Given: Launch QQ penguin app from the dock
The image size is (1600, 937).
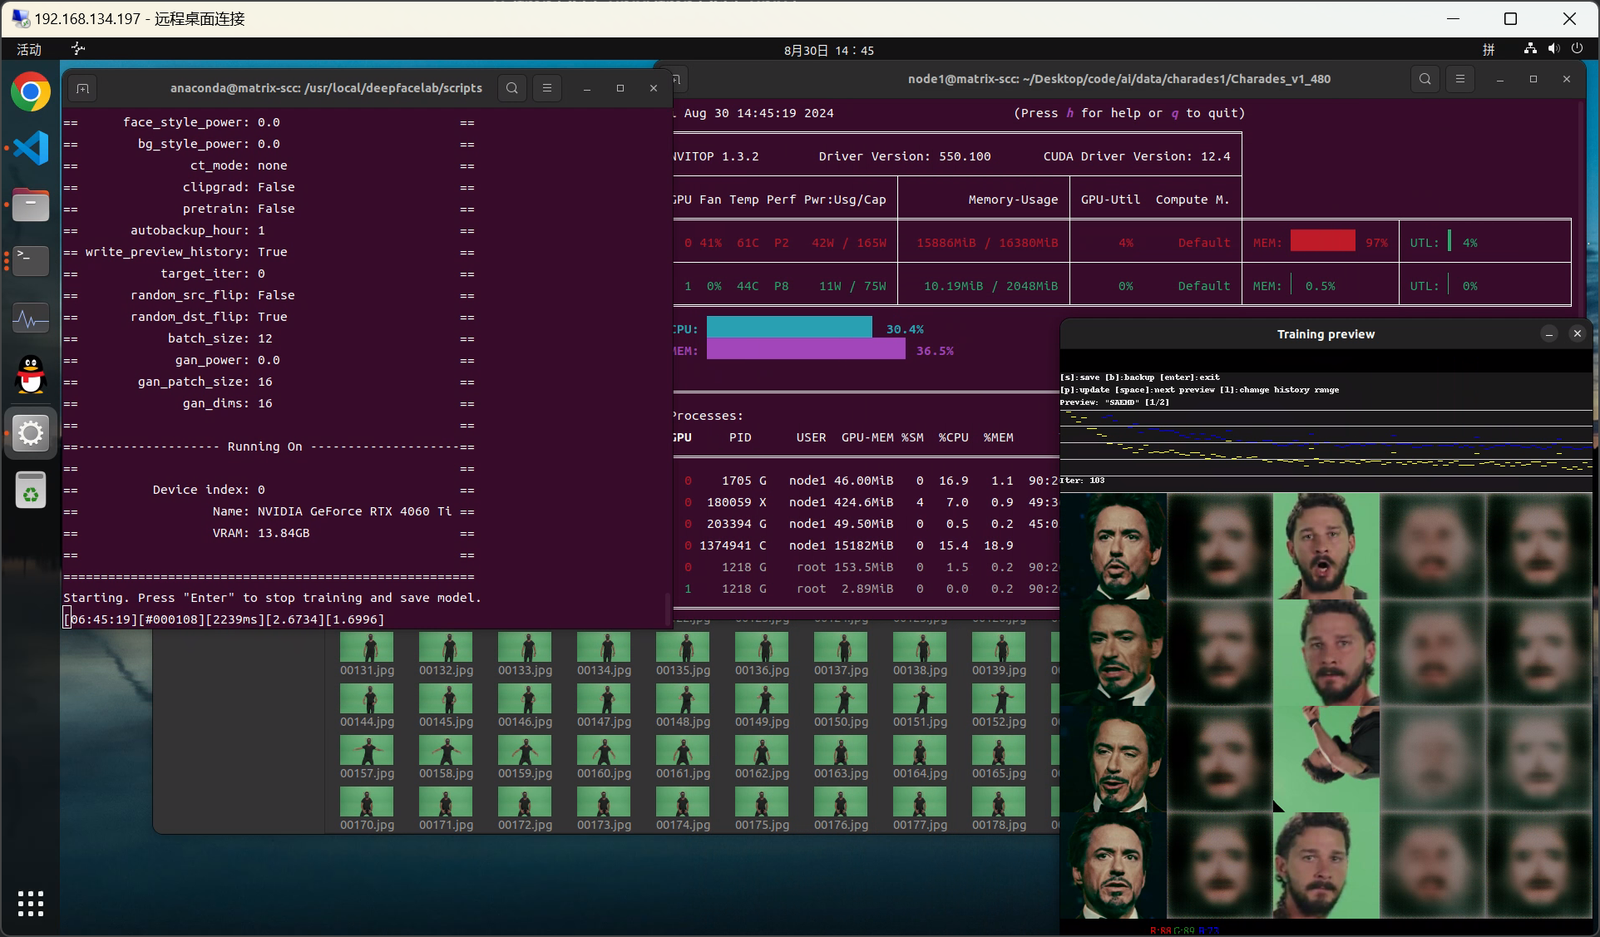Looking at the screenshot, I should (x=31, y=375).
